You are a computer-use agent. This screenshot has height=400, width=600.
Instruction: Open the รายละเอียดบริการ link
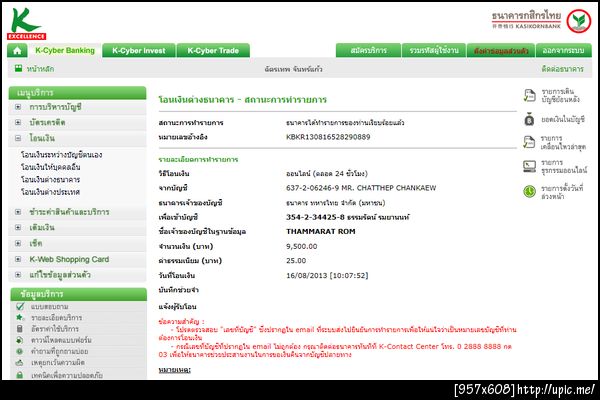tap(56, 318)
